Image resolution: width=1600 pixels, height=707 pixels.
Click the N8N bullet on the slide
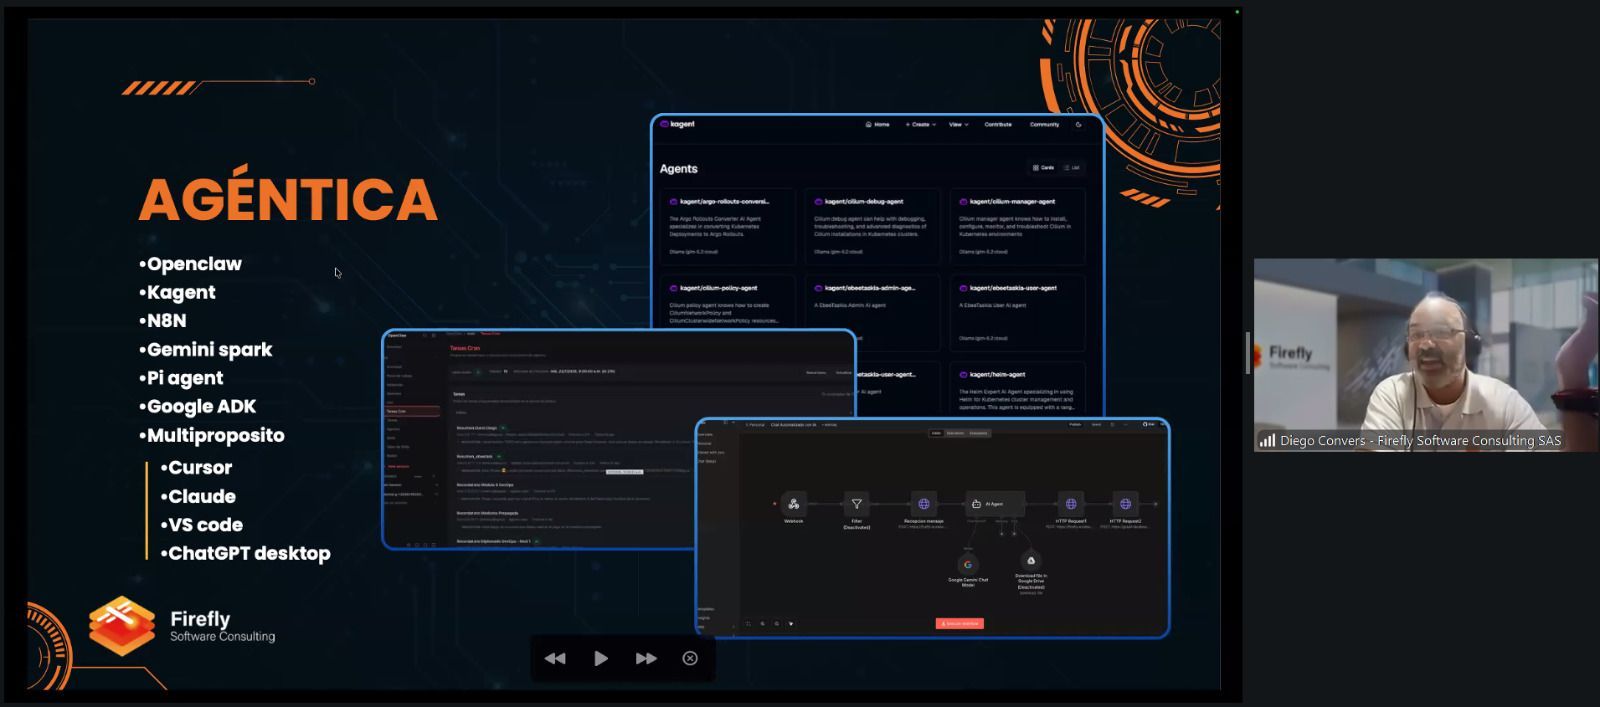(162, 320)
